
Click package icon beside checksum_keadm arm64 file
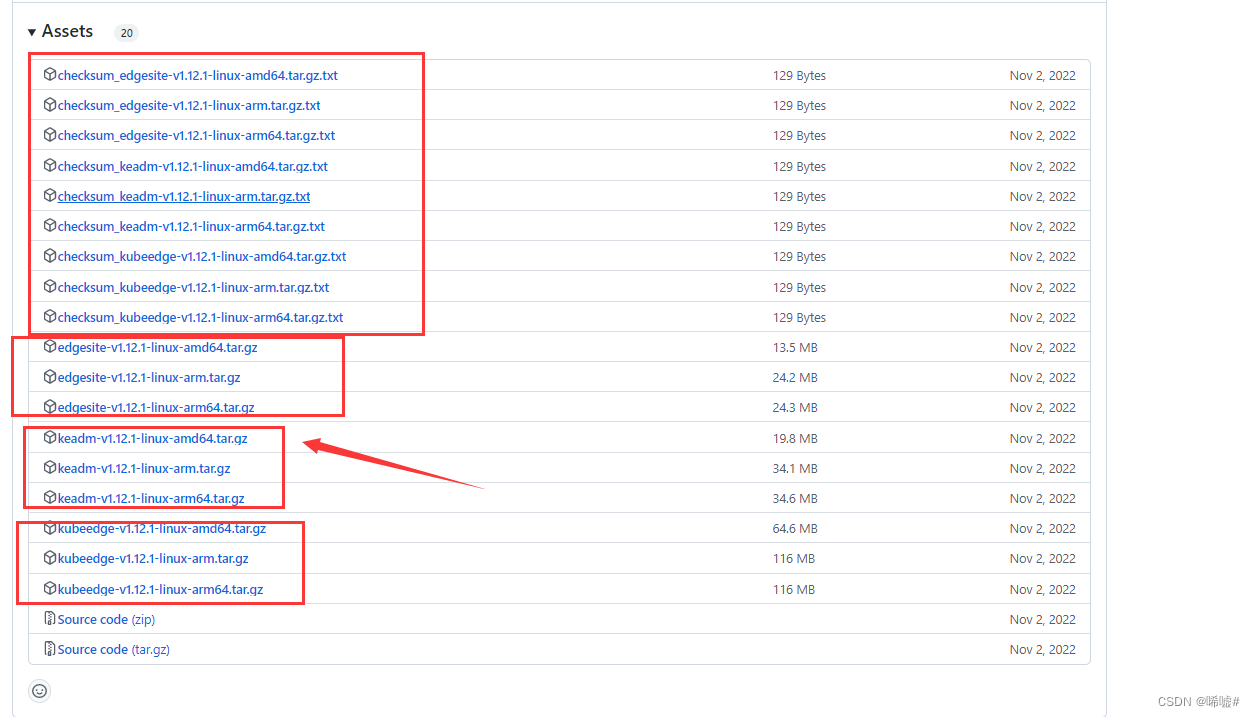pos(50,226)
